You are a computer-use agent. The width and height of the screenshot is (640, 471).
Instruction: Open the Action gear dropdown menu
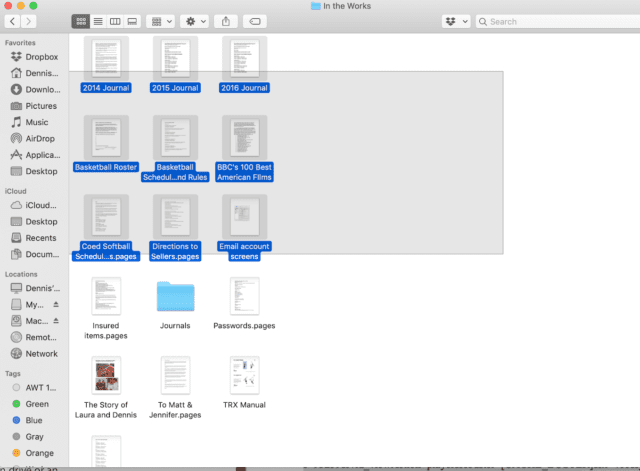tap(194, 21)
